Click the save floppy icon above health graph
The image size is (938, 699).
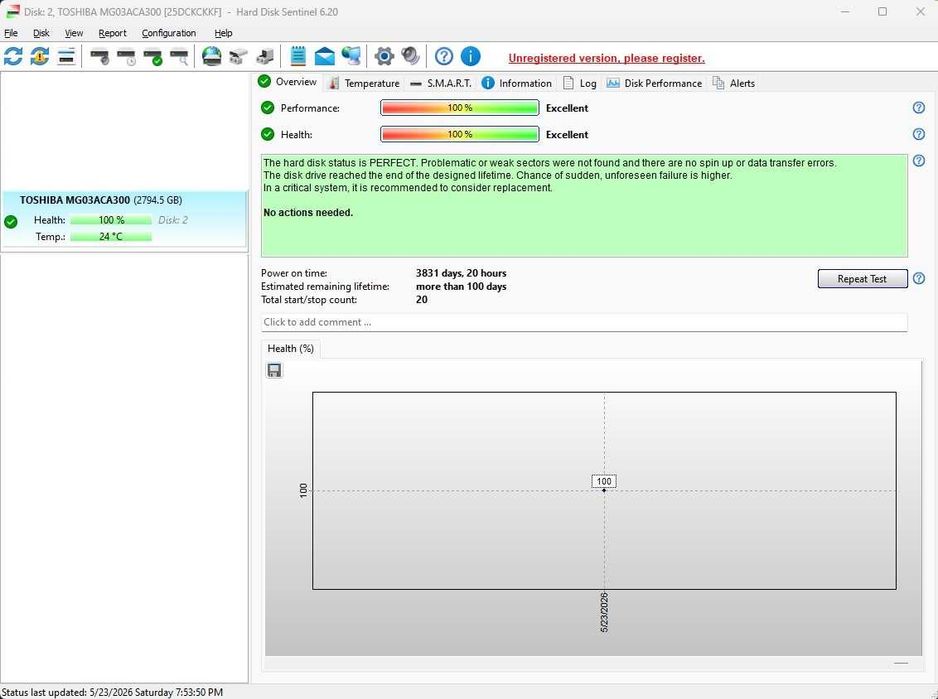coord(275,370)
